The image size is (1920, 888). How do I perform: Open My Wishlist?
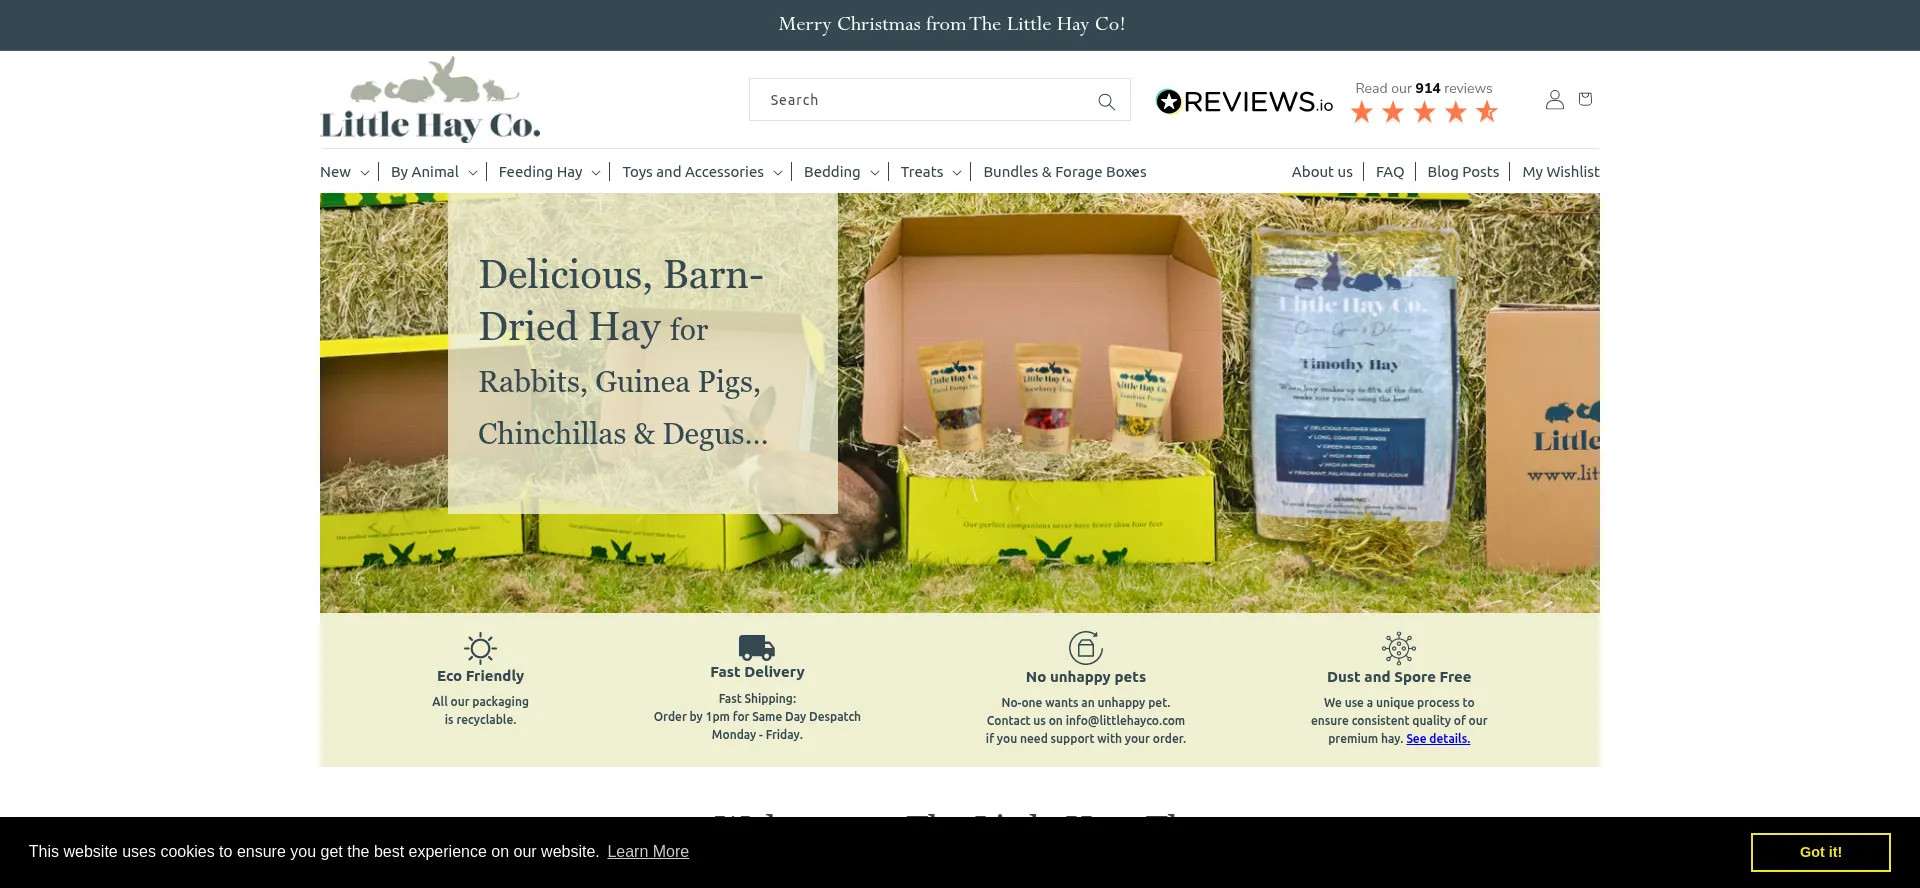tap(1561, 172)
